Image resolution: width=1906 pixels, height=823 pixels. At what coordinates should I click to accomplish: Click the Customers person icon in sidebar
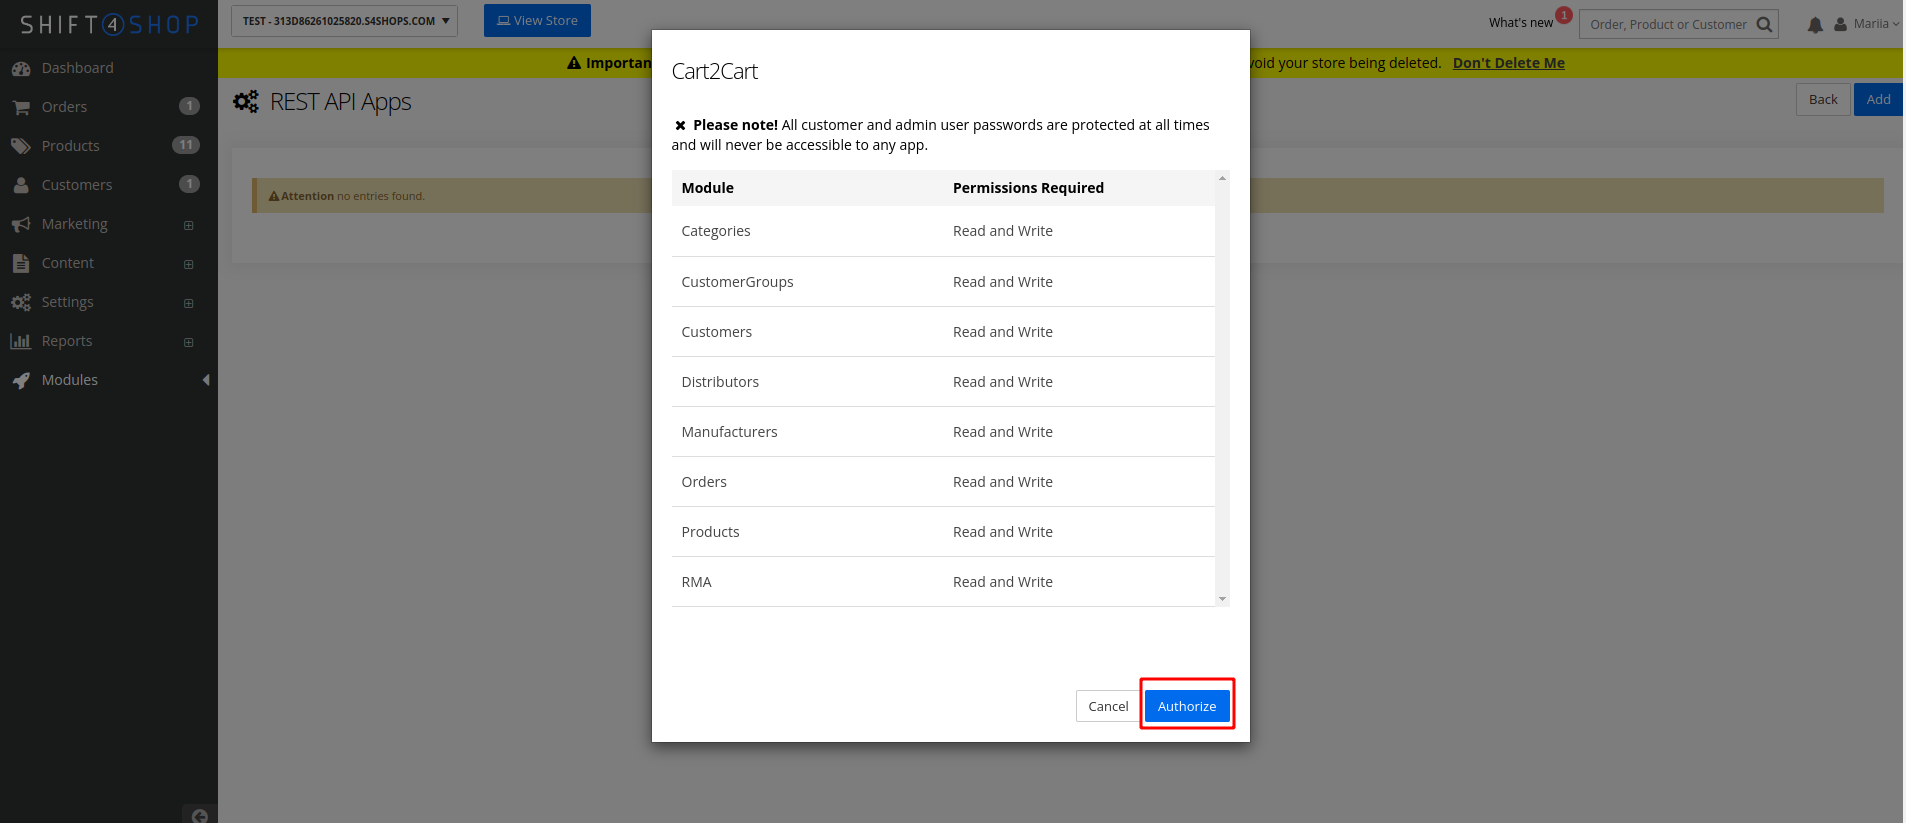click(21, 185)
